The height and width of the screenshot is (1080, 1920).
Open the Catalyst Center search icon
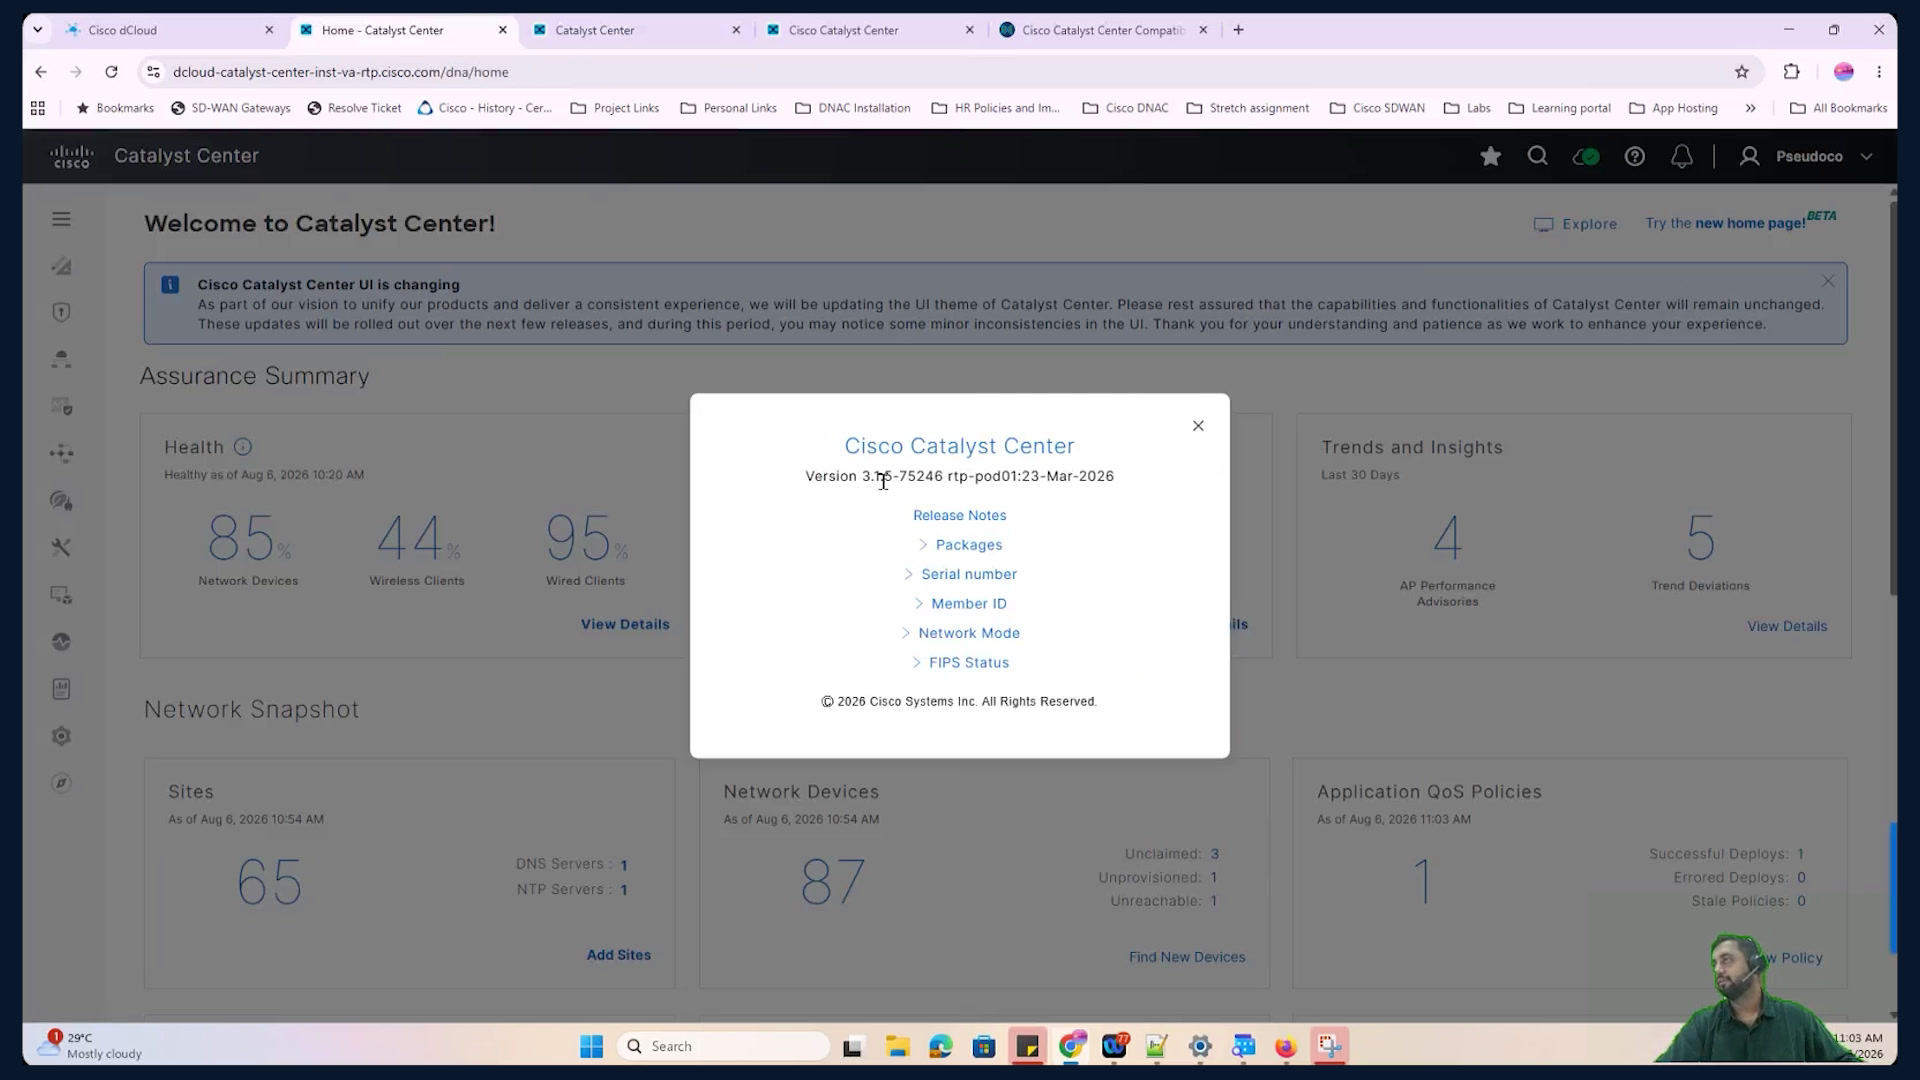(x=1538, y=156)
